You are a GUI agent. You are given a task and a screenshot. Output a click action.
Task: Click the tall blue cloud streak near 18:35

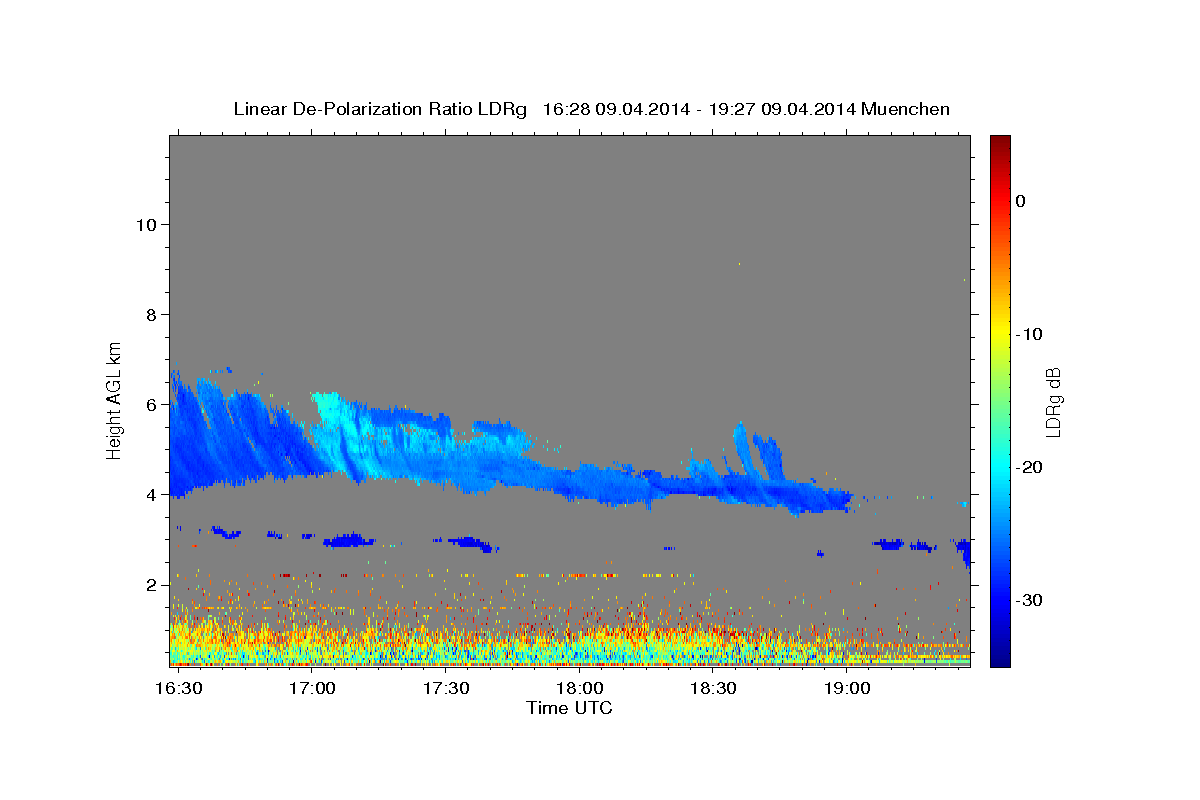tap(741, 446)
